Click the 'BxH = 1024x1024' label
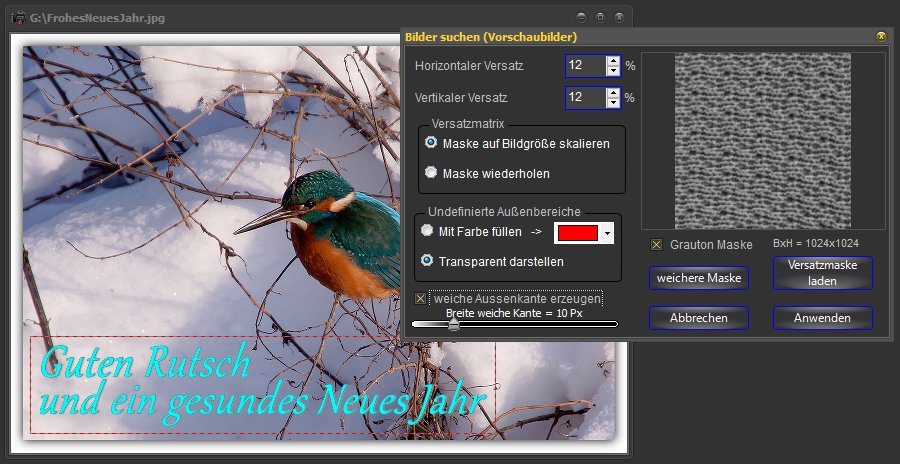900x464 pixels. click(816, 243)
